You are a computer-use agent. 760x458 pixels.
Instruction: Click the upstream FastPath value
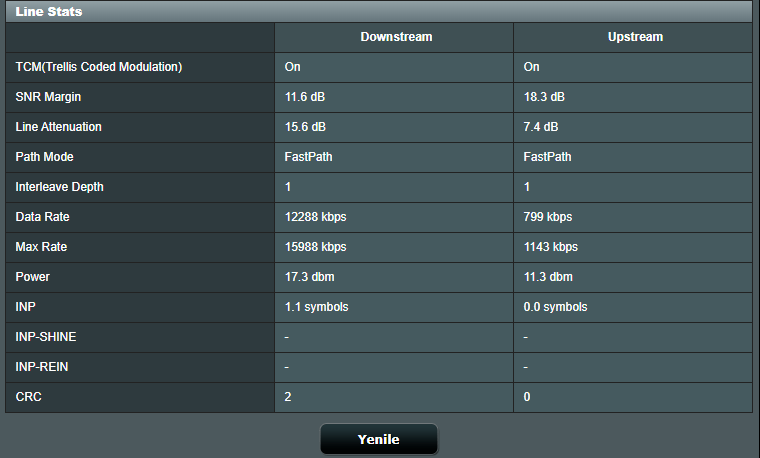(x=547, y=157)
